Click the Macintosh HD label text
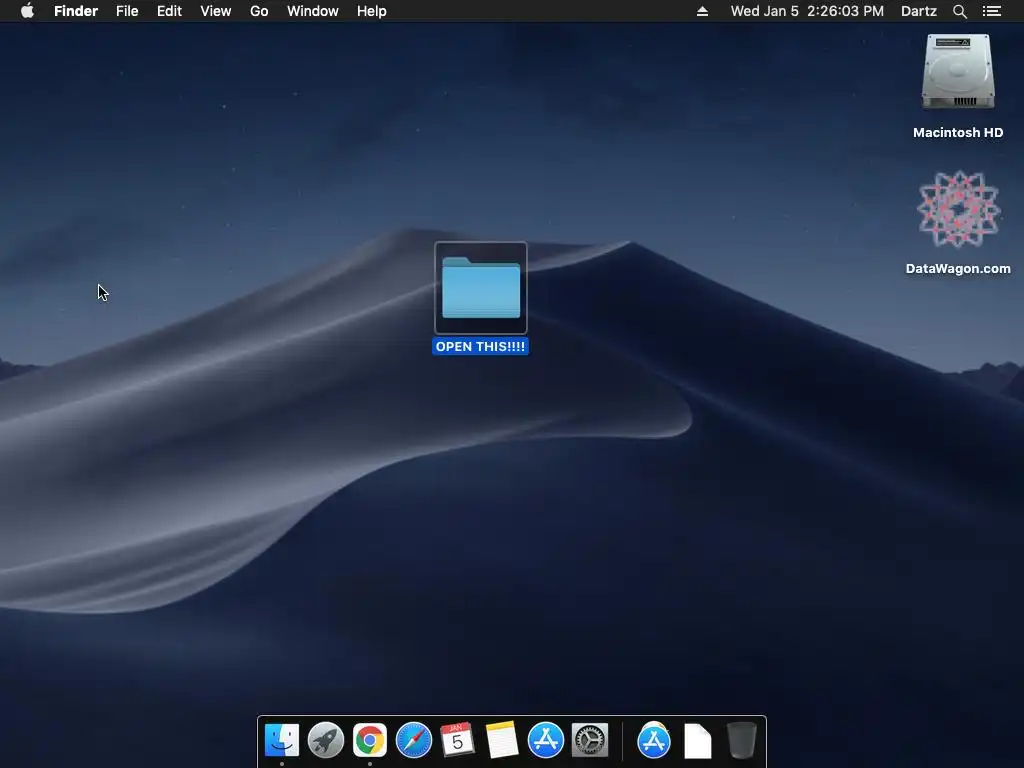Image resolution: width=1024 pixels, height=768 pixels. [958, 133]
